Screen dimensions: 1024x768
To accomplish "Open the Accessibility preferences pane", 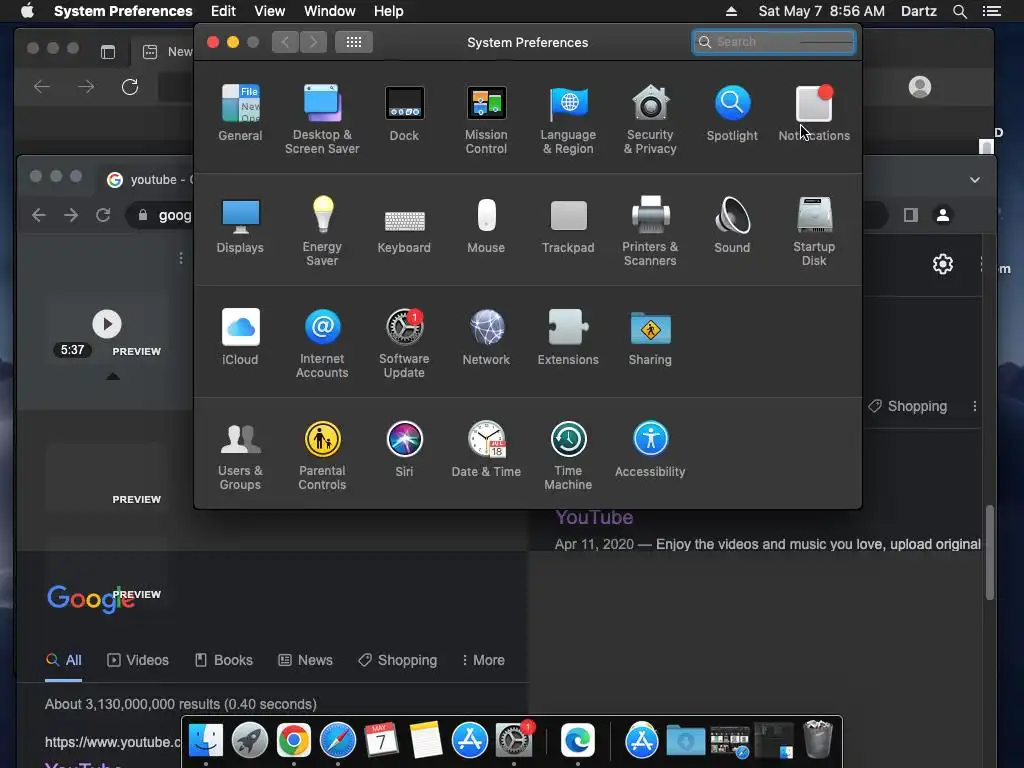I will pos(650,449).
